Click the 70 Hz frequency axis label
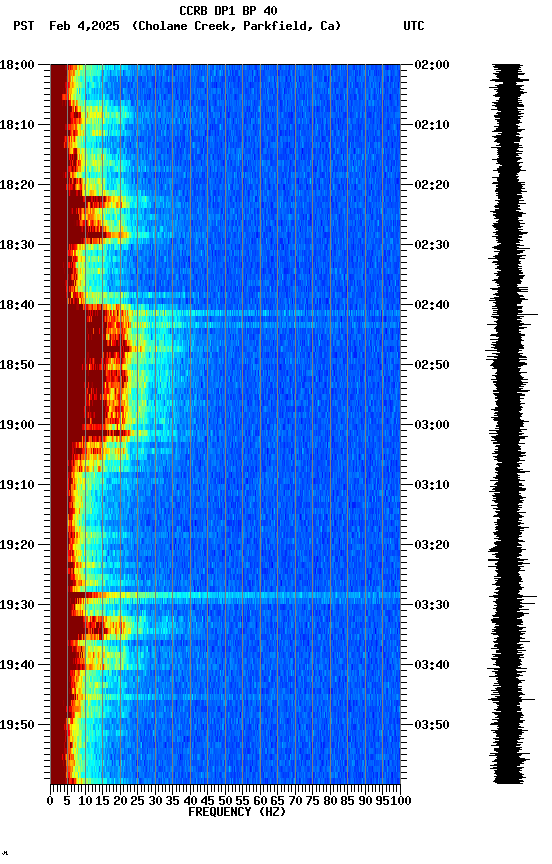Viewport: 552px width, 864px height. [295, 801]
